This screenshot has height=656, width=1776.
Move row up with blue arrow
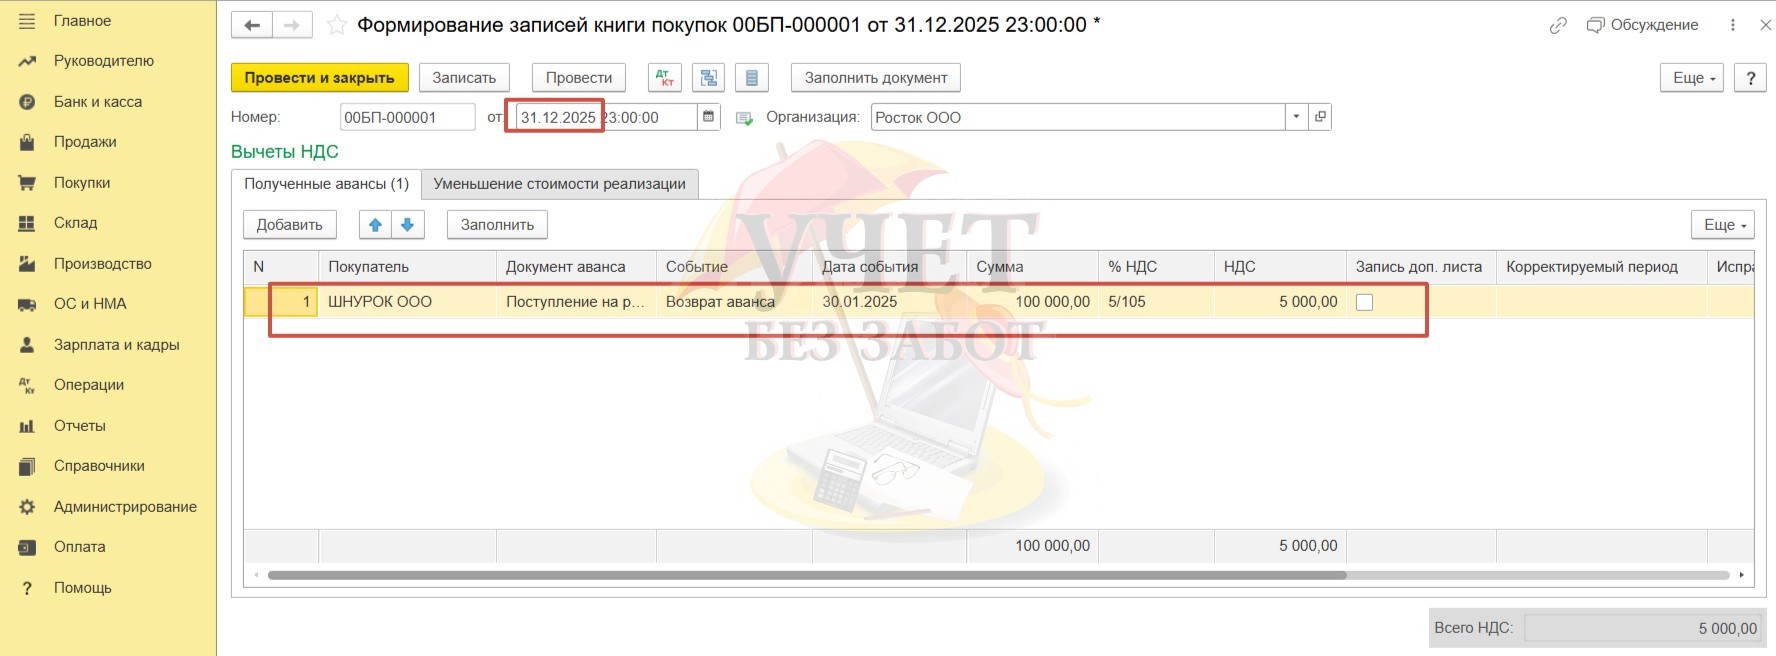[376, 225]
